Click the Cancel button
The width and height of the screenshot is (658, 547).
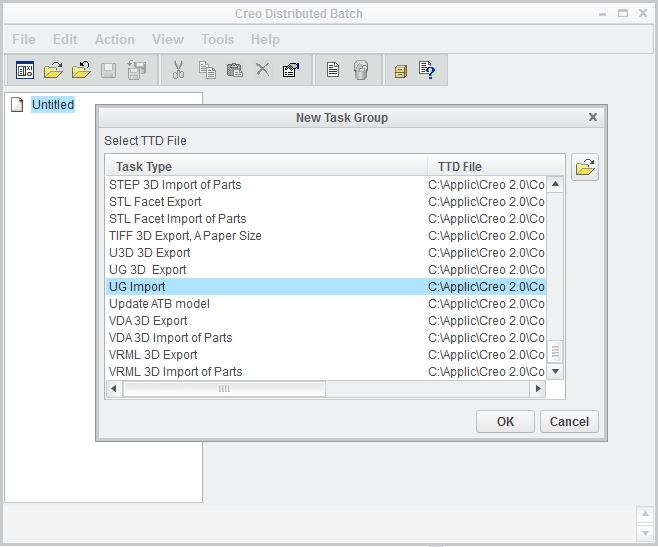[x=569, y=421]
